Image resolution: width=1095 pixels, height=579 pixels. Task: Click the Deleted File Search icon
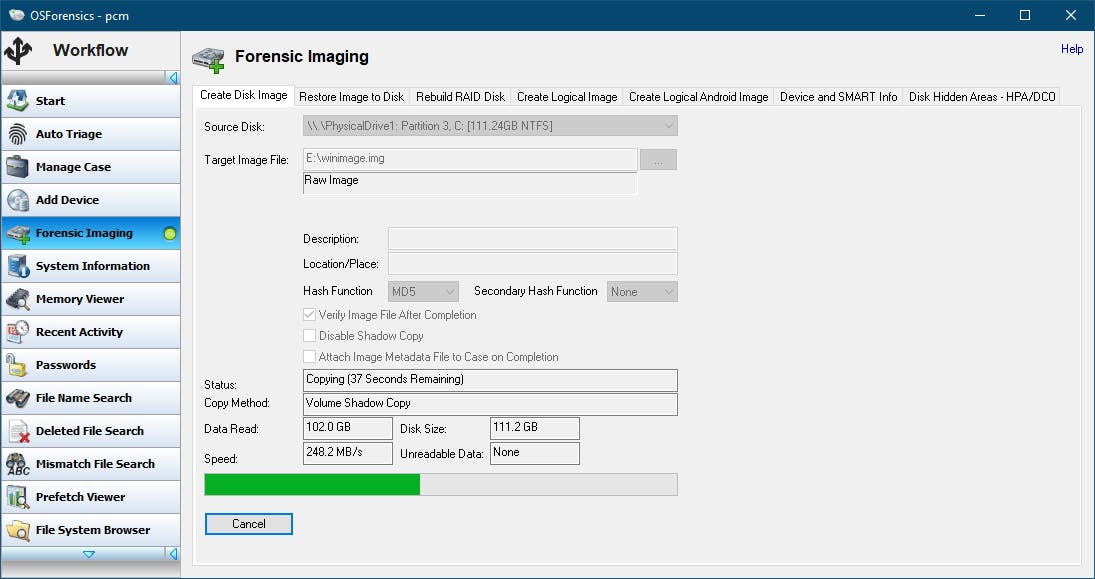[17, 431]
